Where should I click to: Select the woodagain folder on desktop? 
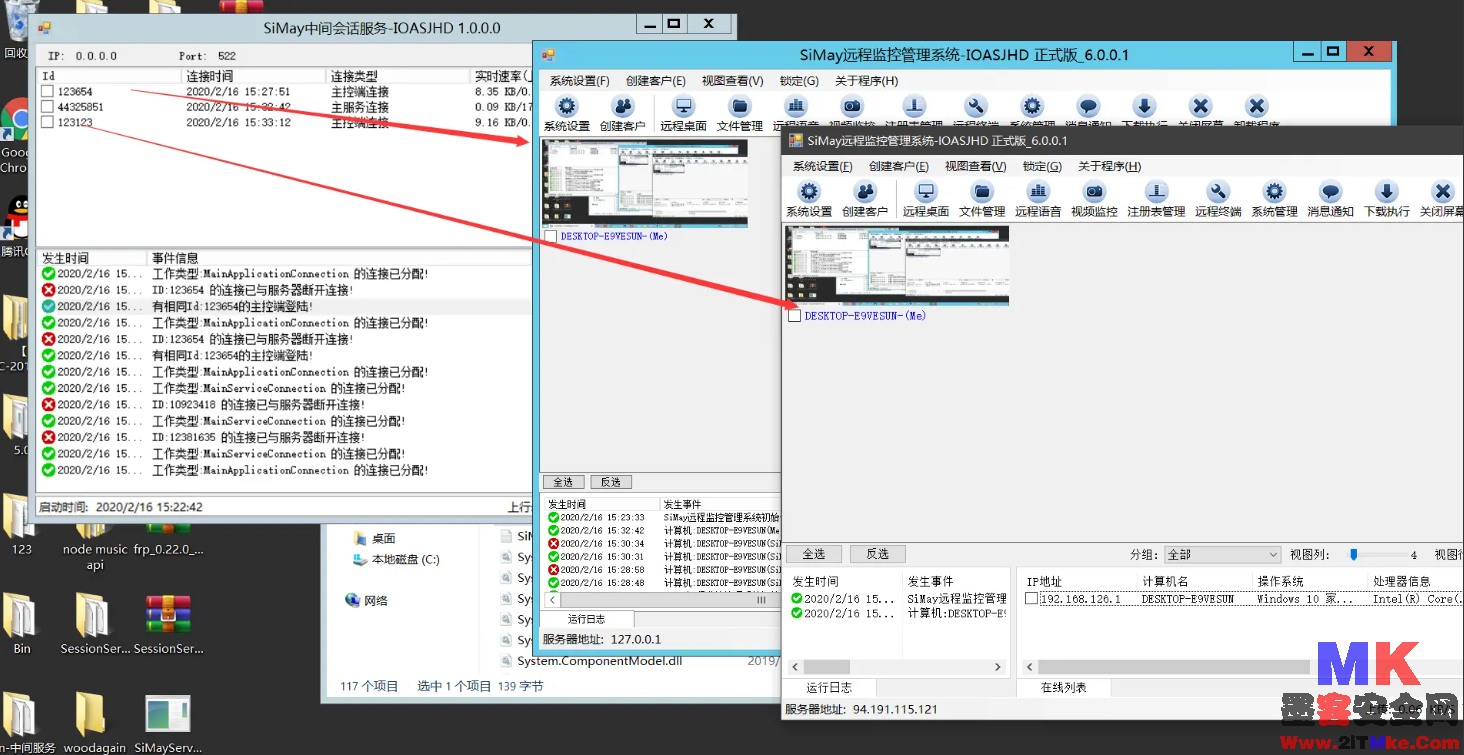(x=93, y=722)
